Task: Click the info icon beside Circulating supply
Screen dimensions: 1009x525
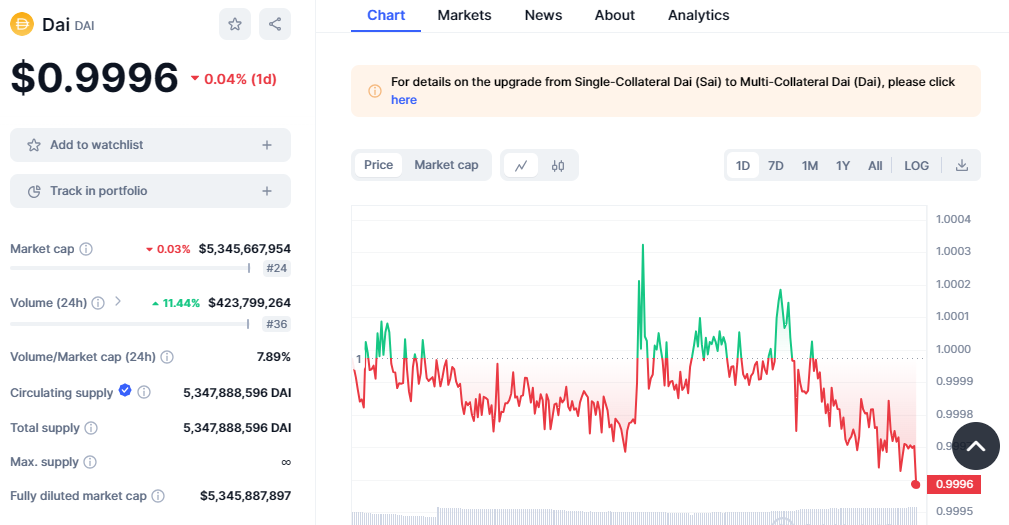Action: (x=144, y=392)
